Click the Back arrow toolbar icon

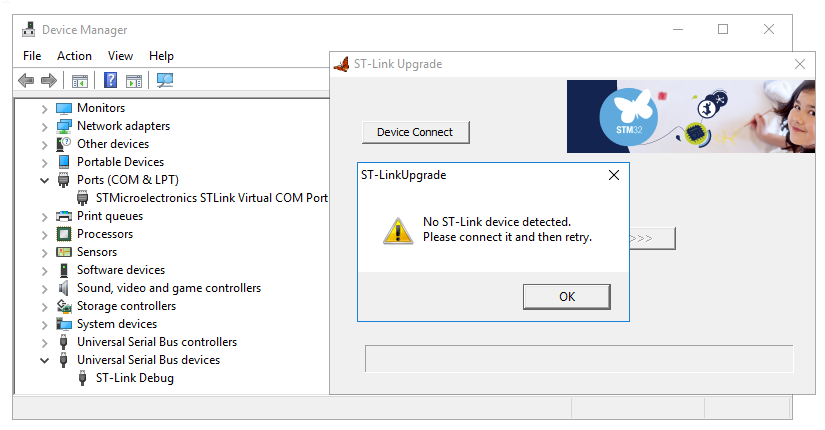point(26,81)
